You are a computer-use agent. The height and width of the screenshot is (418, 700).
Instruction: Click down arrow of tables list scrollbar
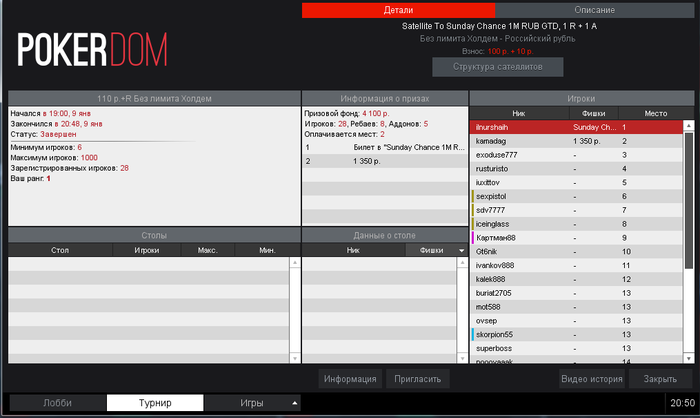pos(295,358)
